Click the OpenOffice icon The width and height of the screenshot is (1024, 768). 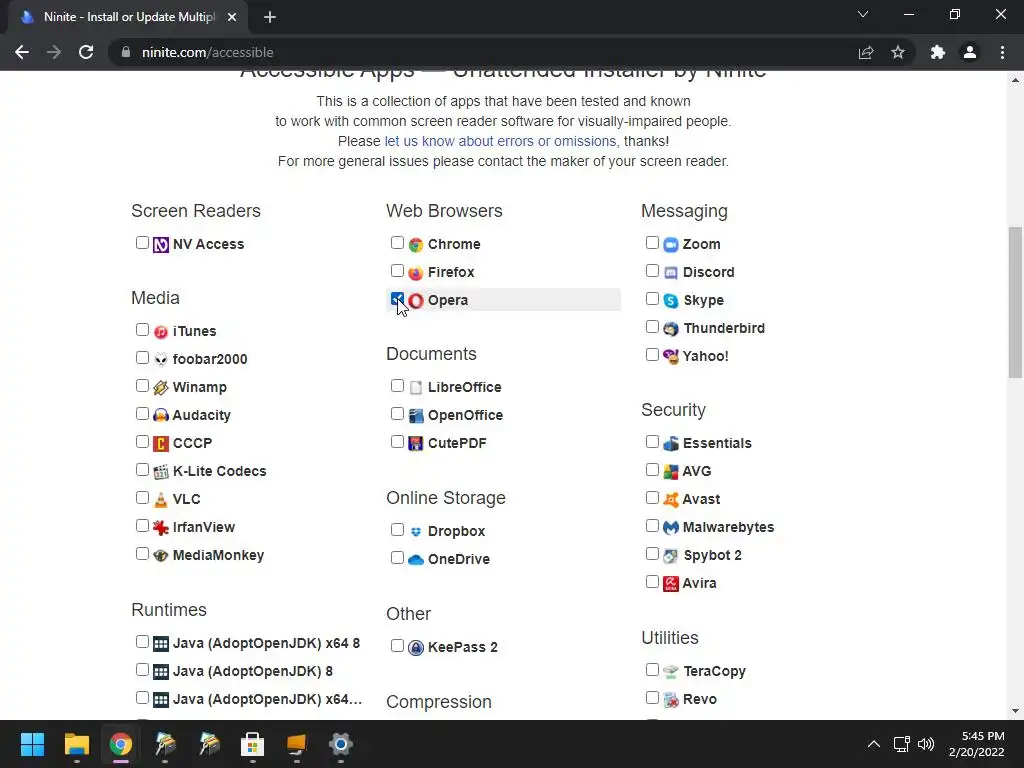tap(416, 416)
